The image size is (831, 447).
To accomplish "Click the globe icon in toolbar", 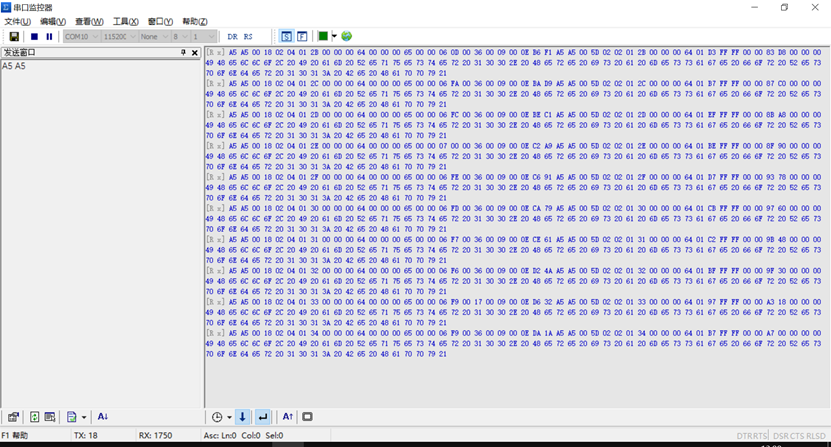I will click(347, 36).
